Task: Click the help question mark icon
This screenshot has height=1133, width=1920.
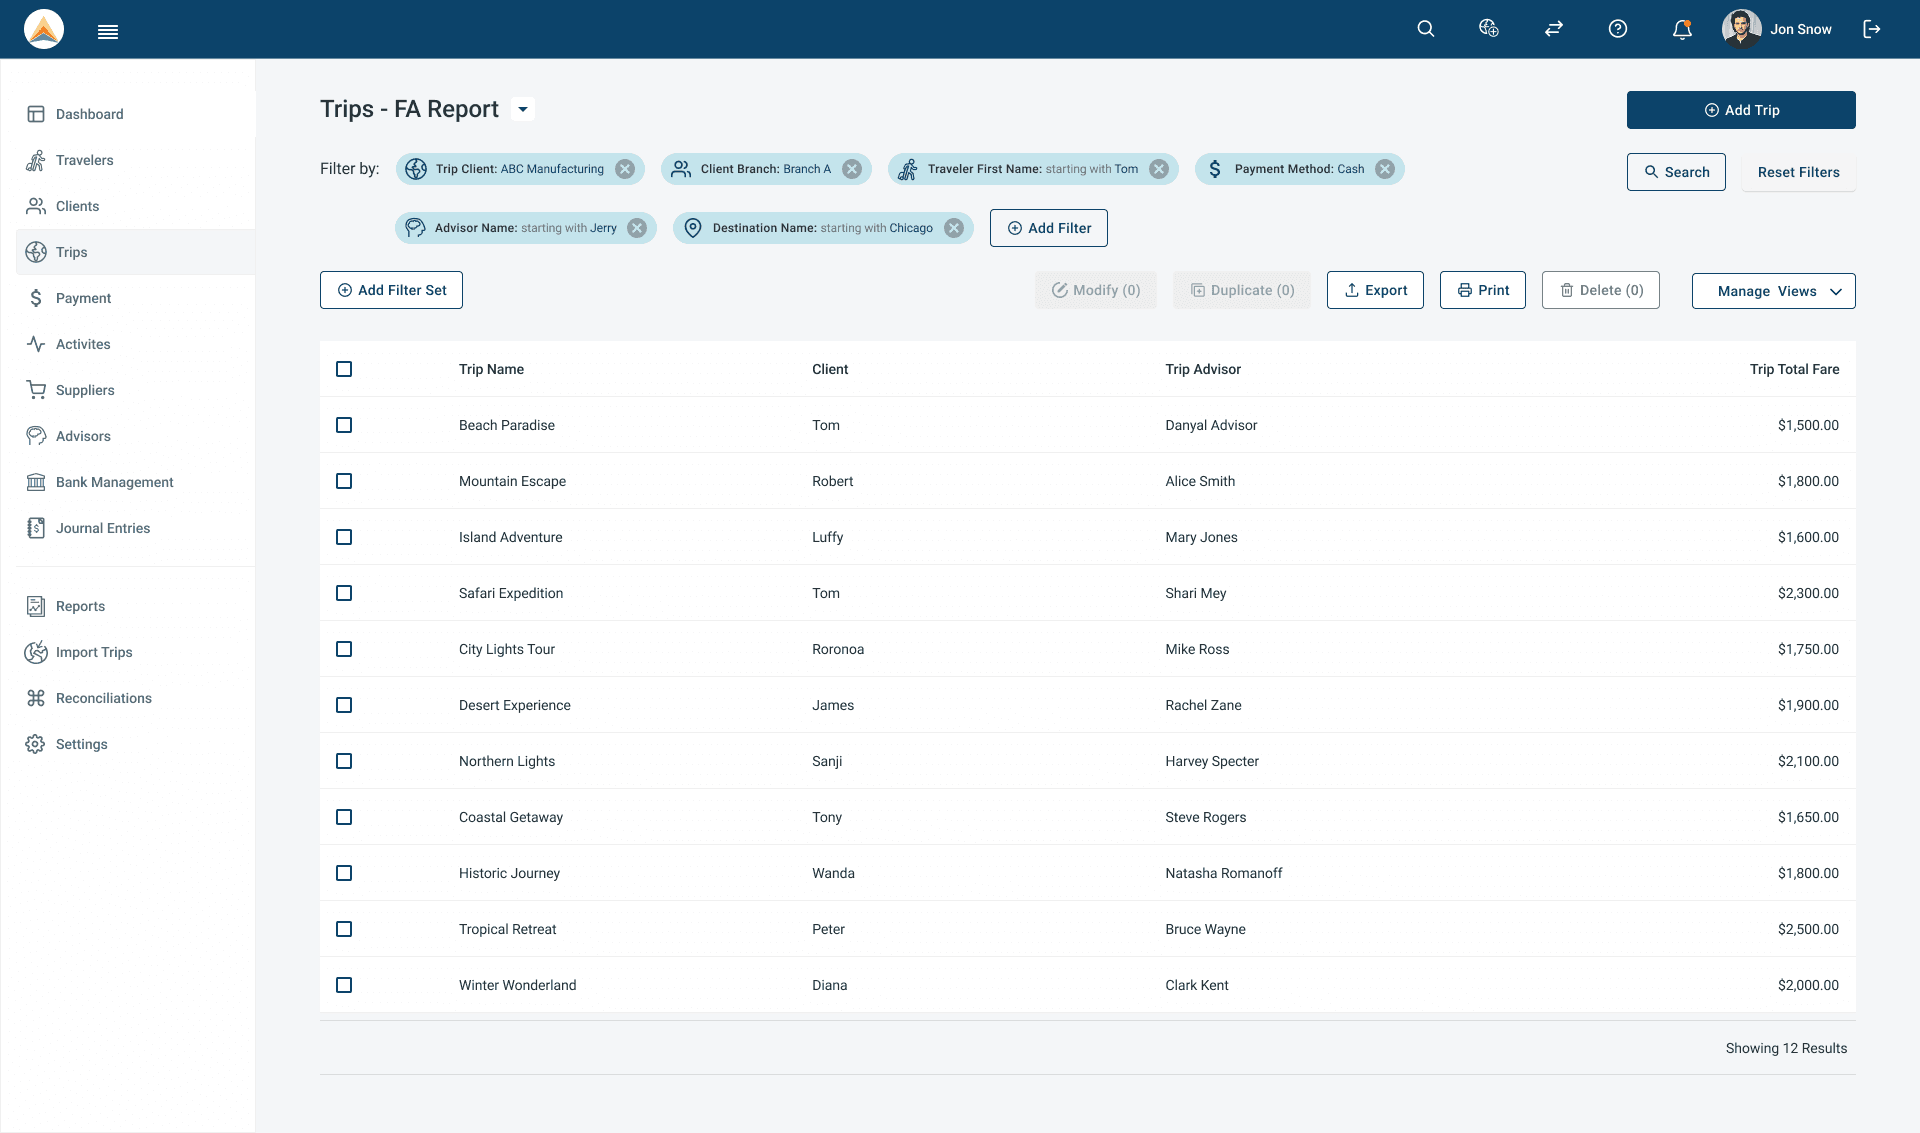Action: (x=1618, y=29)
